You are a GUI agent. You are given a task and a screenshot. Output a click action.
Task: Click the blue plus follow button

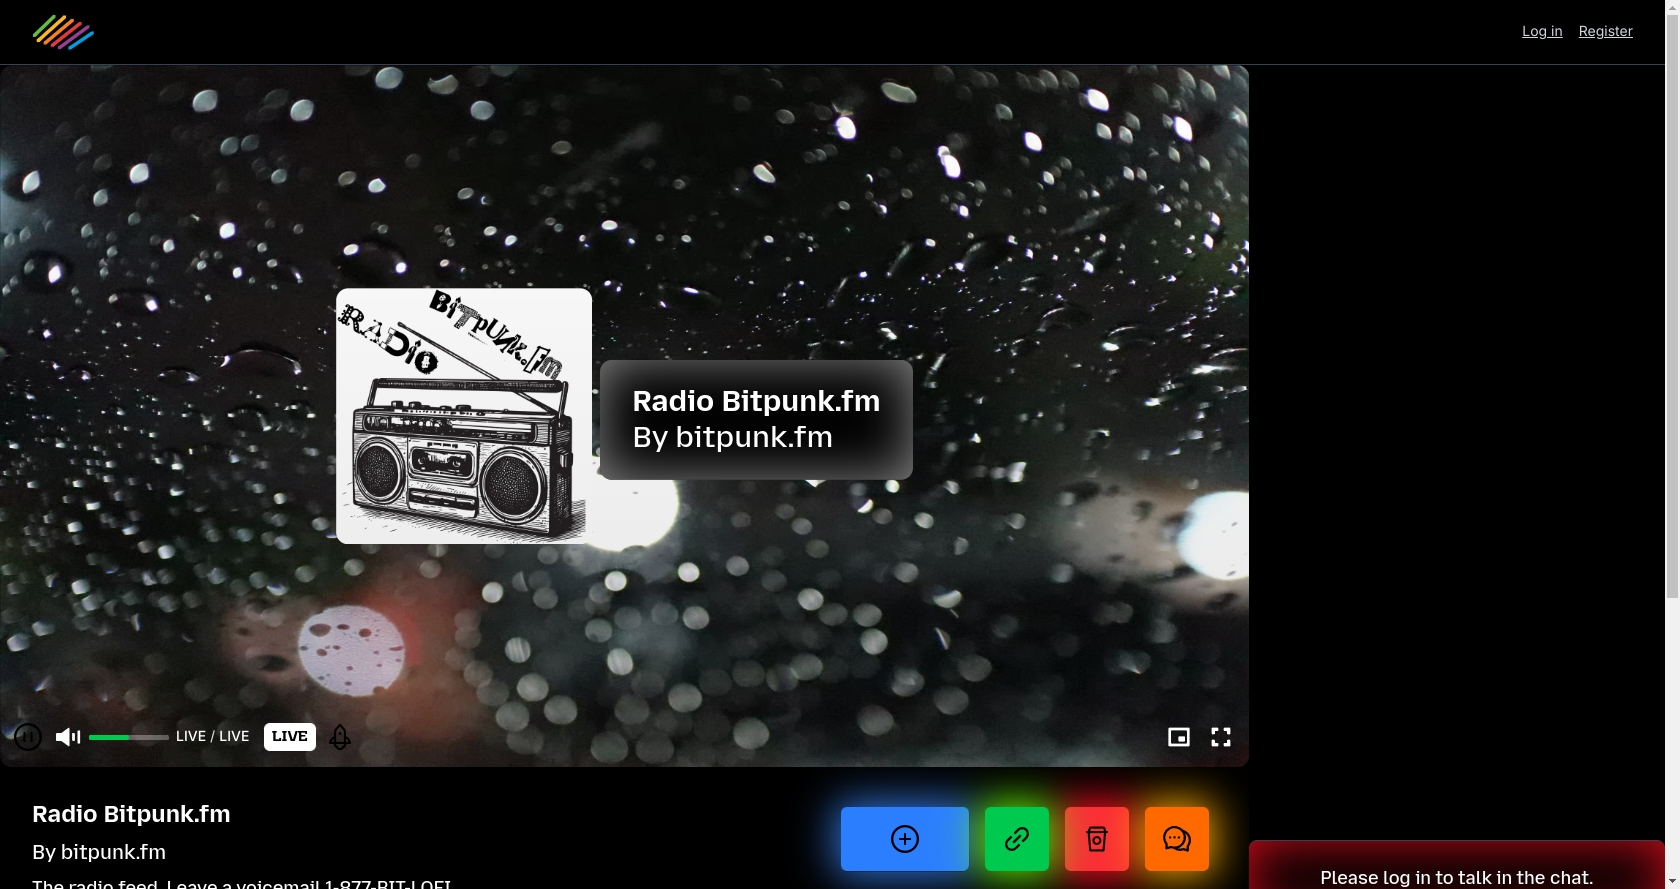[x=905, y=839]
